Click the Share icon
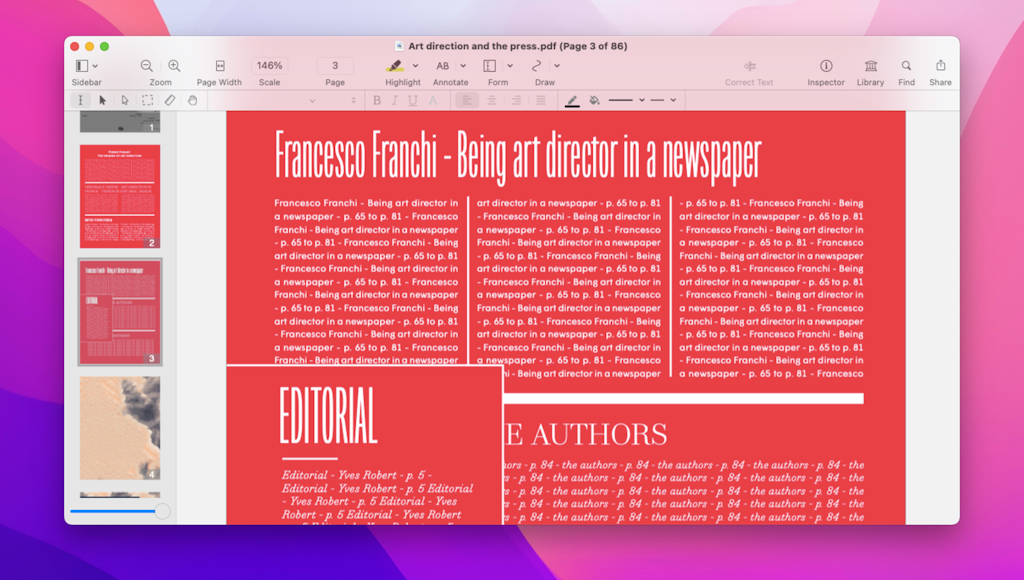Image resolution: width=1024 pixels, height=580 pixels. 940,66
